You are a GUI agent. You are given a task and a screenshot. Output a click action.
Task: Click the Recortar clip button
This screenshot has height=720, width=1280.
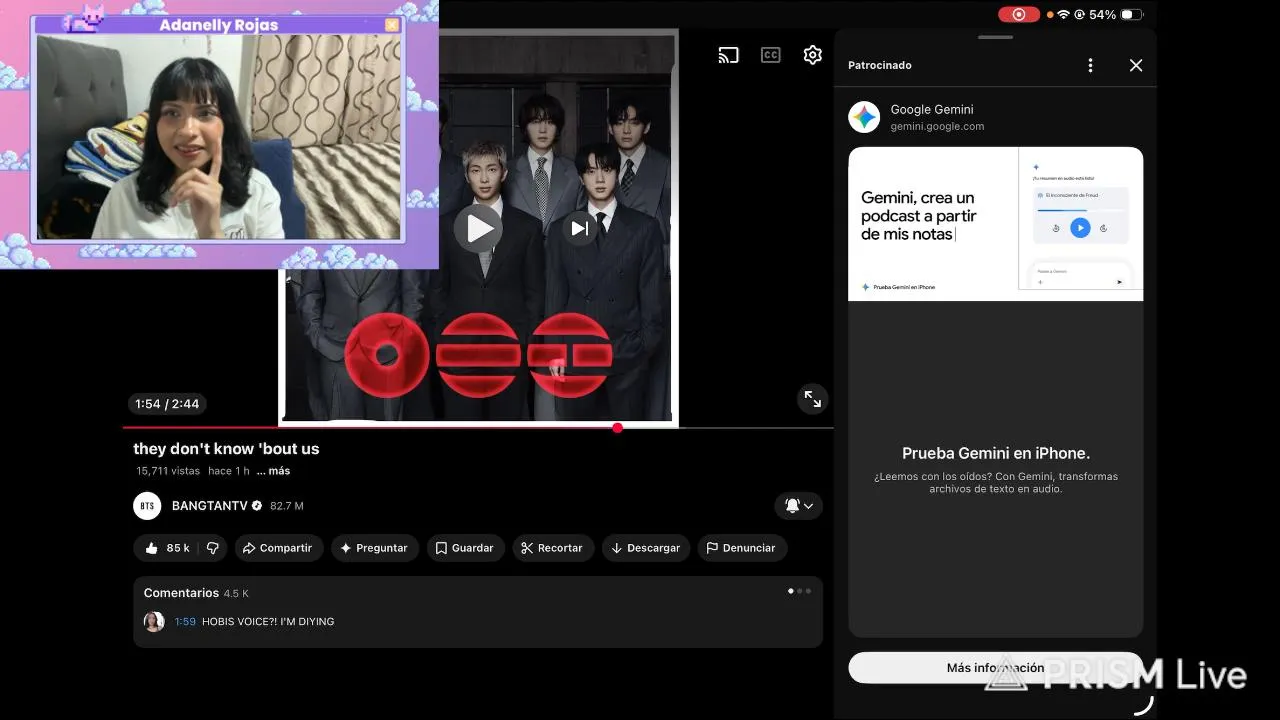(553, 548)
